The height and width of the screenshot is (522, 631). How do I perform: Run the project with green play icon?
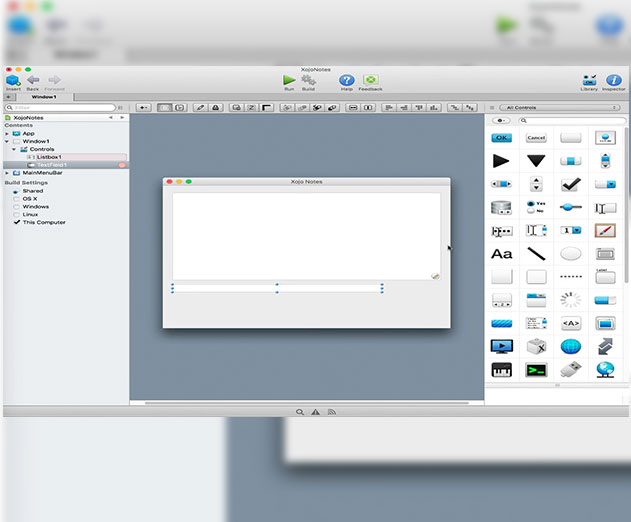(289, 81)
